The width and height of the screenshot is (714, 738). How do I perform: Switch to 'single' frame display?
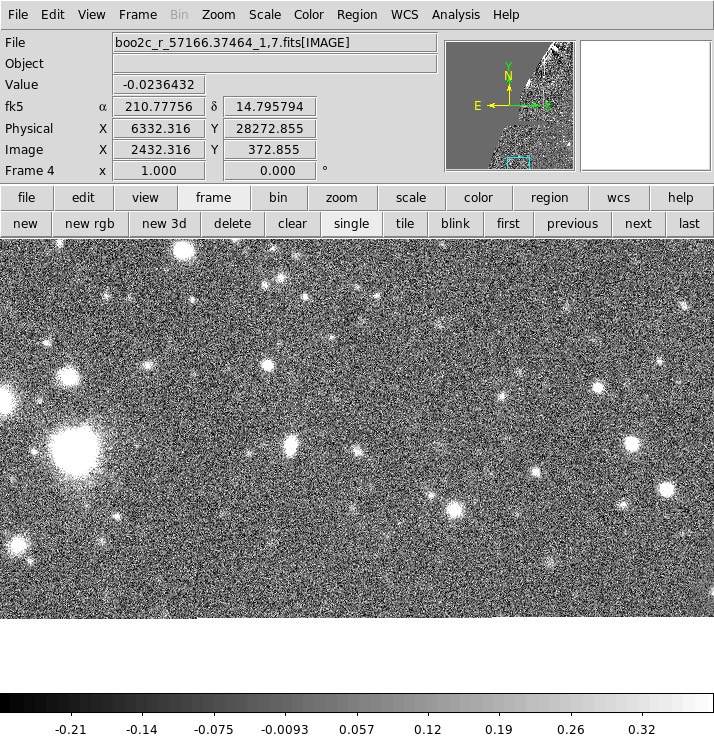pos(352,224)
